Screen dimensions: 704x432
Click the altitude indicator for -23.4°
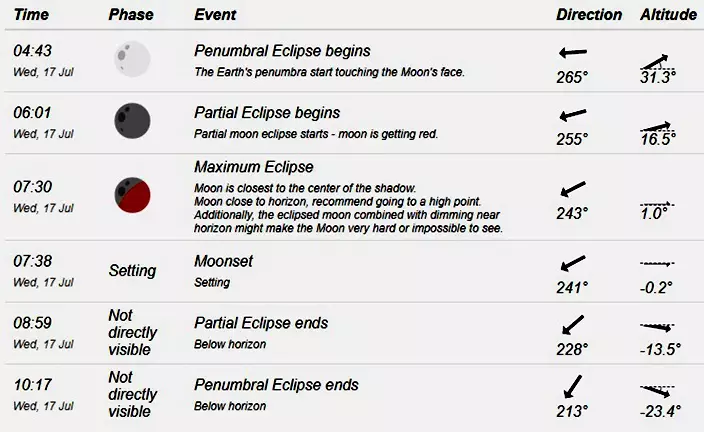[657, 390]
